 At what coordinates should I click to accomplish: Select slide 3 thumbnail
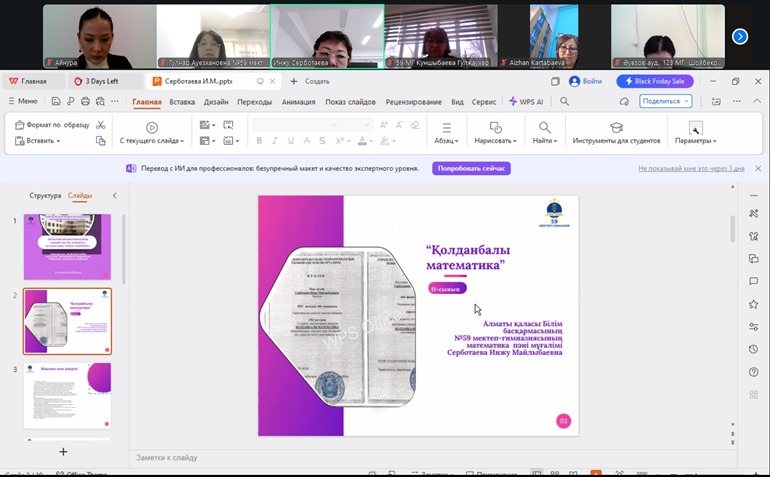(x=68, y=395)
